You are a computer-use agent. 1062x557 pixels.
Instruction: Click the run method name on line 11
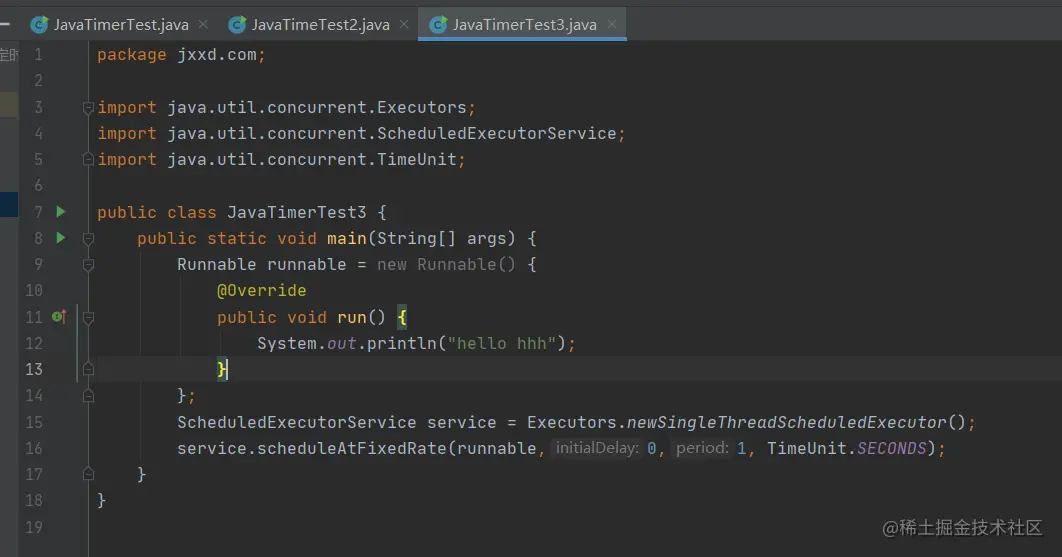click(352, 317)
